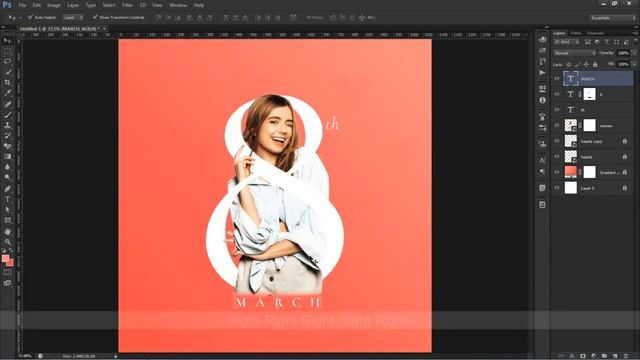This screenshot has width=640, height=360.
Task: Click the Lock all padlock icon in the Lock row
Action: click(x=595, y=64)
